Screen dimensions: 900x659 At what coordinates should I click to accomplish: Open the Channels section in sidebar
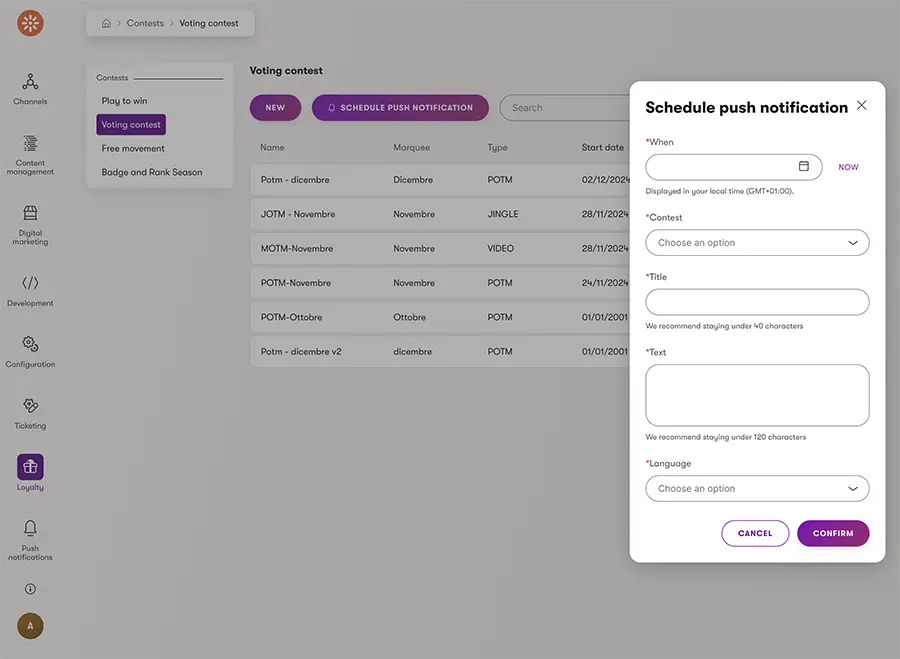[30, 83]
